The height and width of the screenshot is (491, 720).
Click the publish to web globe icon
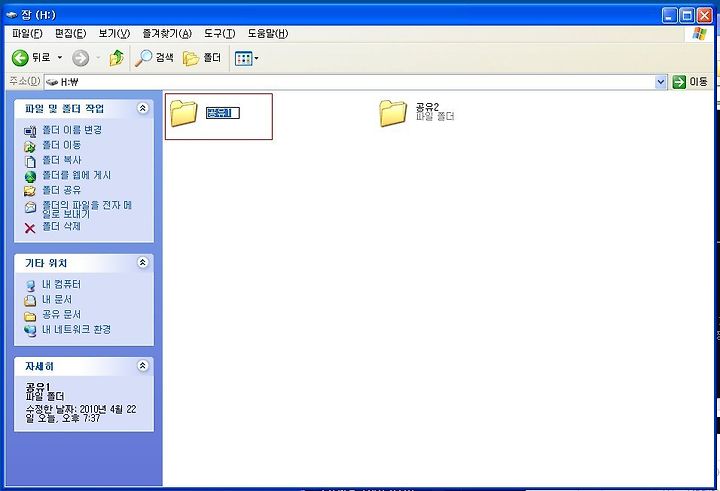30,177
